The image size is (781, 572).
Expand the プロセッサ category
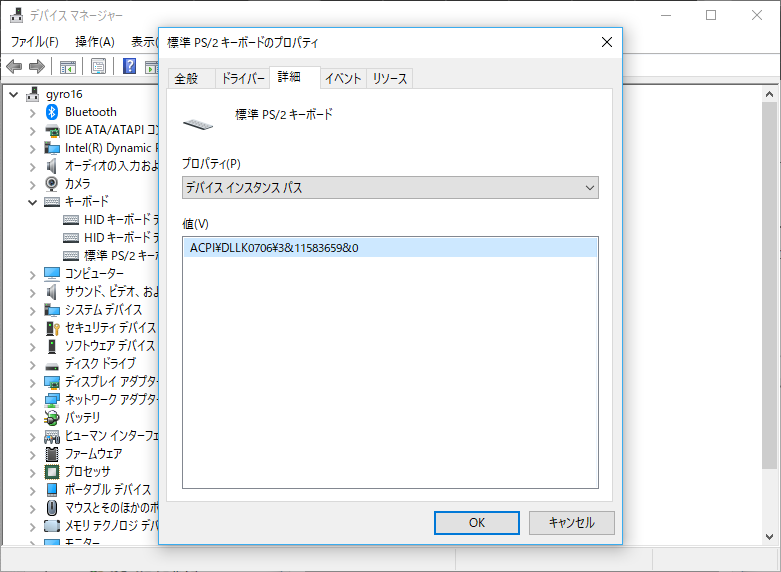[x=33, y=473]
